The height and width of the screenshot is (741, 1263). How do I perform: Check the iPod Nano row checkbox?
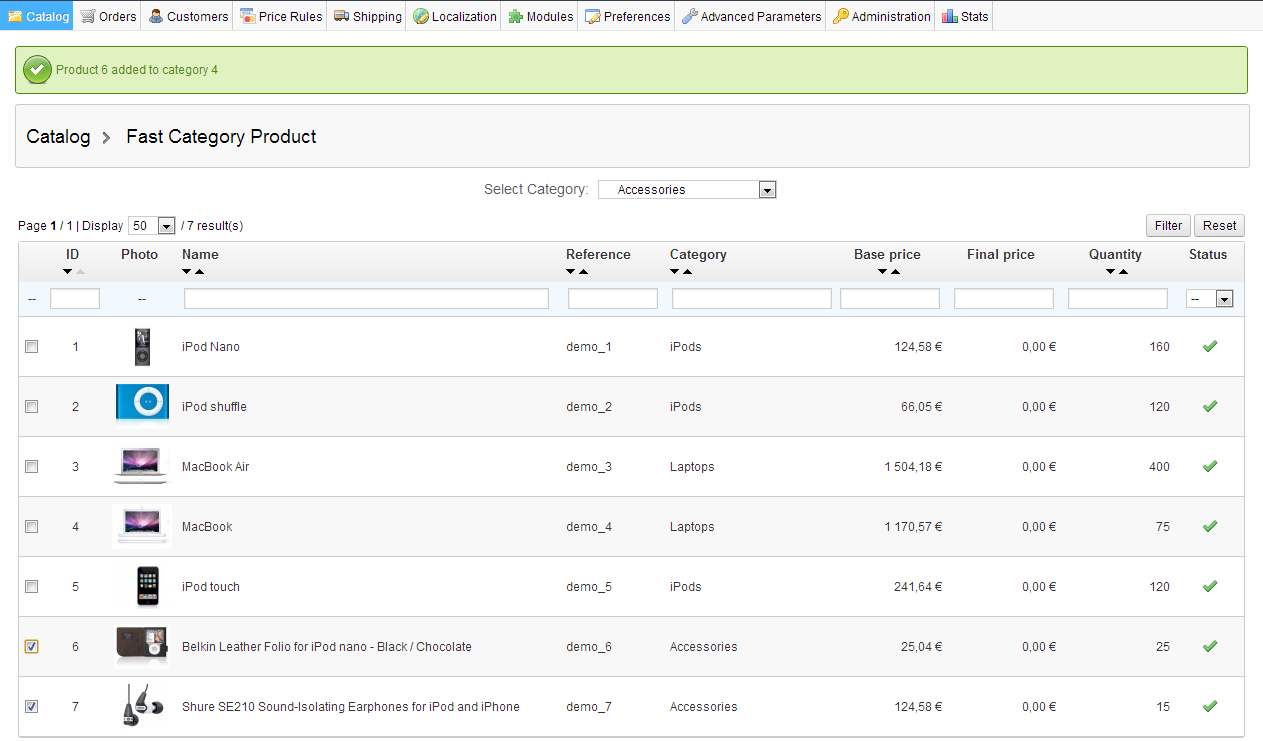pyautogui.click(x=31, y=347)
